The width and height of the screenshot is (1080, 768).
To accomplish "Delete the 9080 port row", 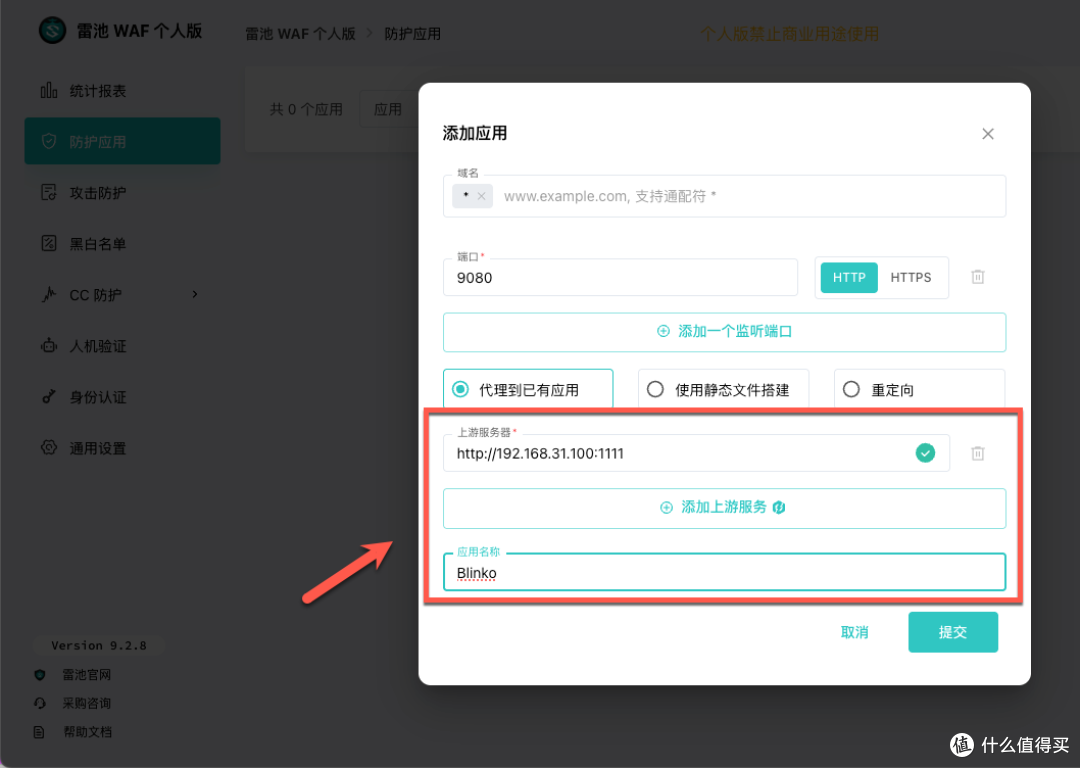I will point(977,277).
